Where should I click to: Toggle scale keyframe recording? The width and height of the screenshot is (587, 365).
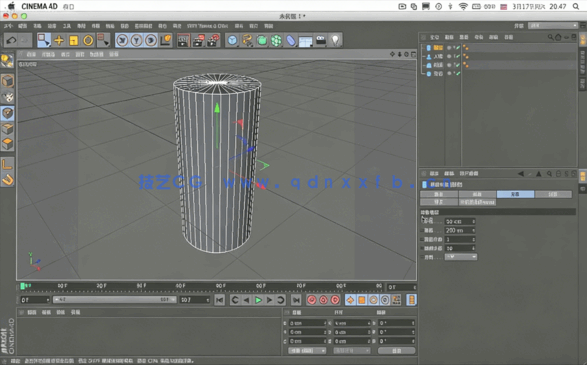[x=362, y=300]
